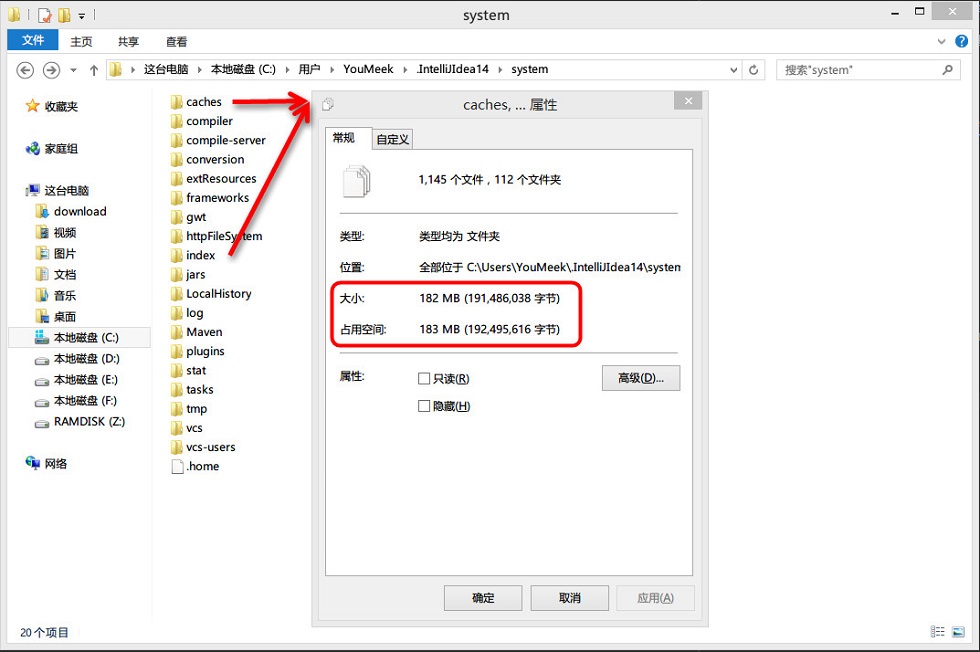Click the 确定 button
The width and height of the screenshot is (980, 652).
point(483,598)
